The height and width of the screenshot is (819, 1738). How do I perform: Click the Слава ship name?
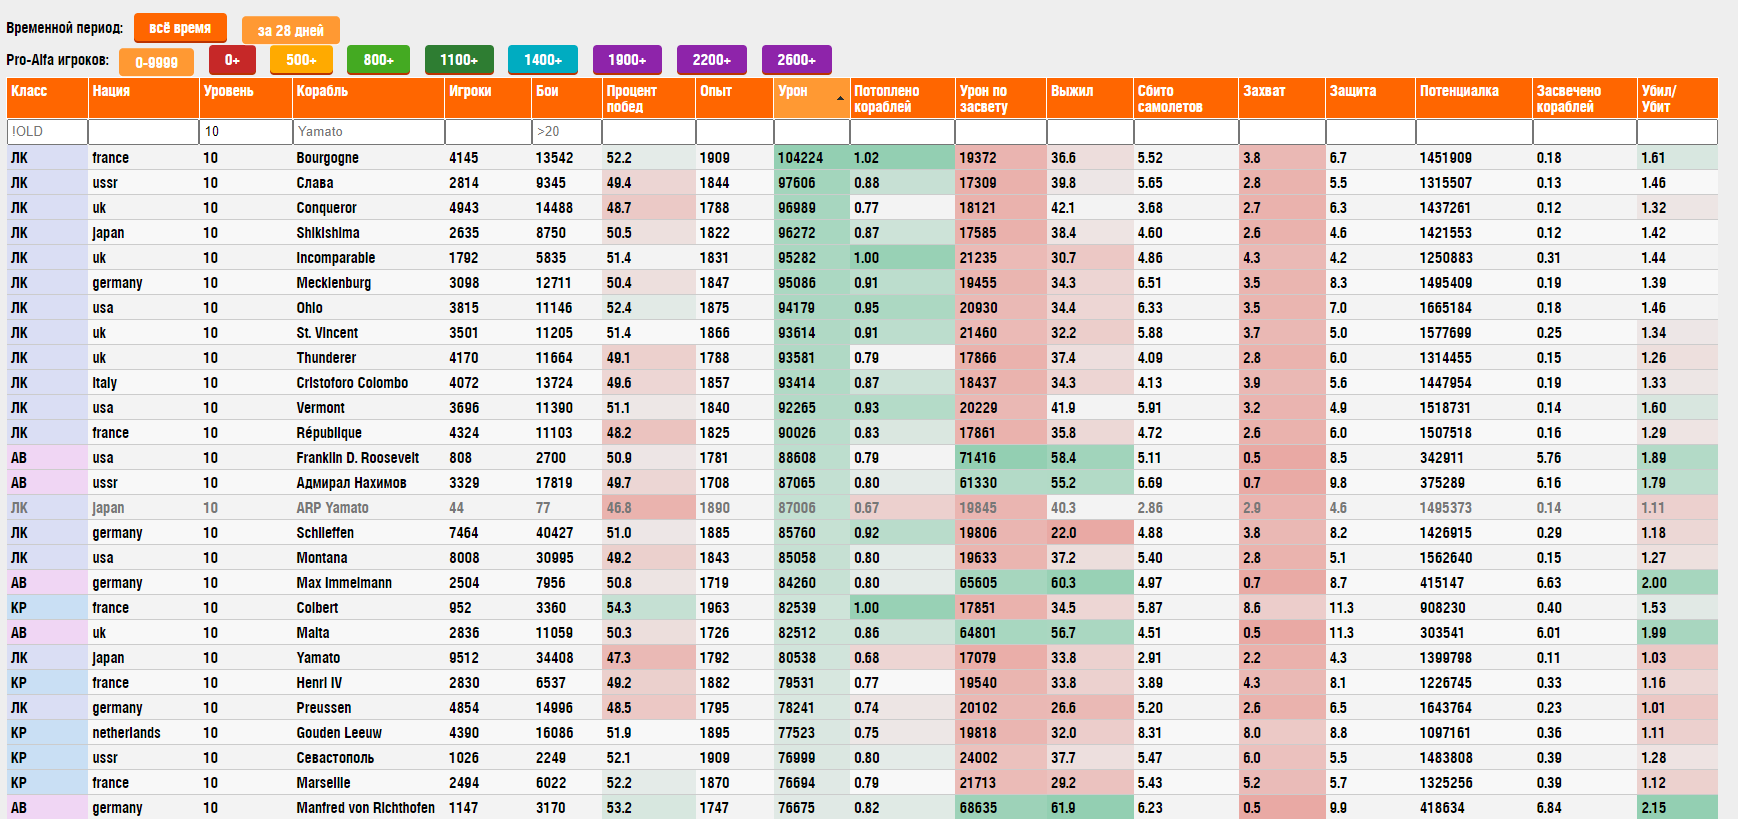tap(315, 183)
